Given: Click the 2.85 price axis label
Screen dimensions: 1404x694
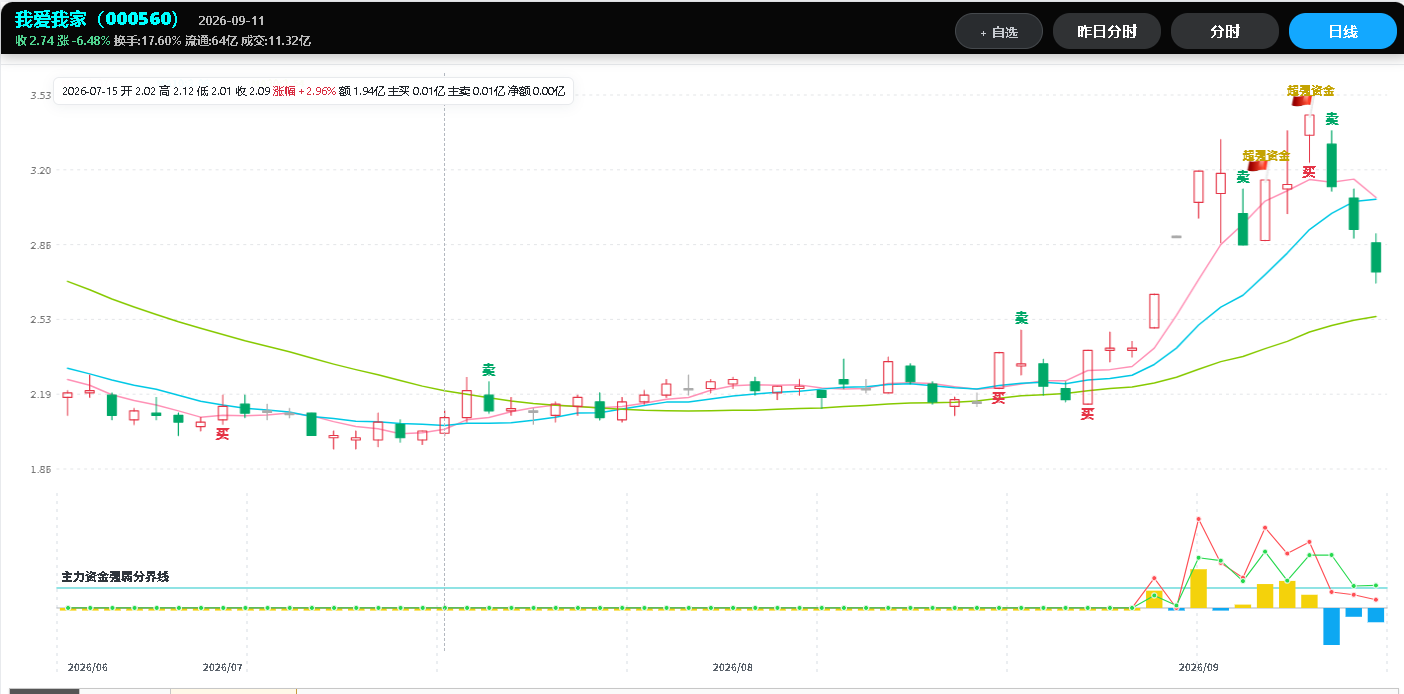Looking at the screenshot, I should click(x=41, y=245).
